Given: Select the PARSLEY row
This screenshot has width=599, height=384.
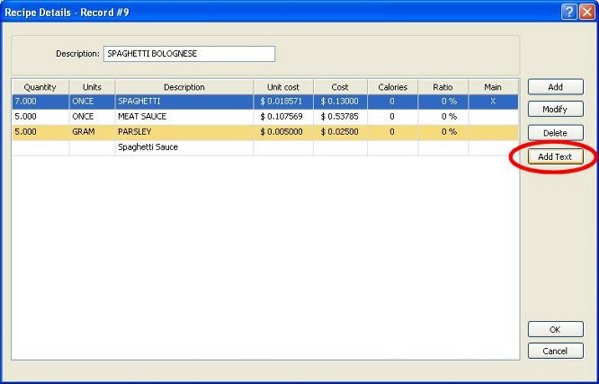Looking at the screenshot, I should pos(265,132).
